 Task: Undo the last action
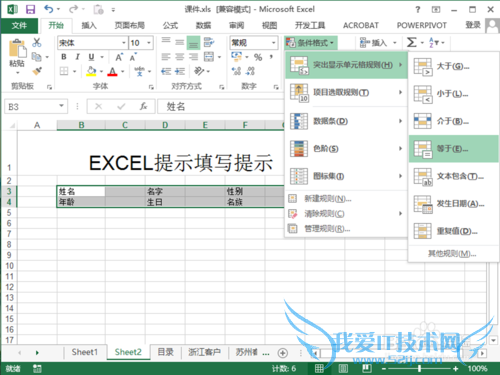pyautogui.click(x=49, y=9)
